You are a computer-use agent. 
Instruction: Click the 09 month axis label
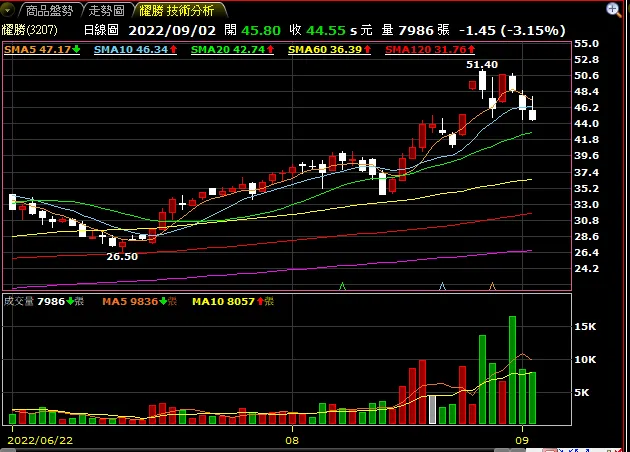point(522,440)
